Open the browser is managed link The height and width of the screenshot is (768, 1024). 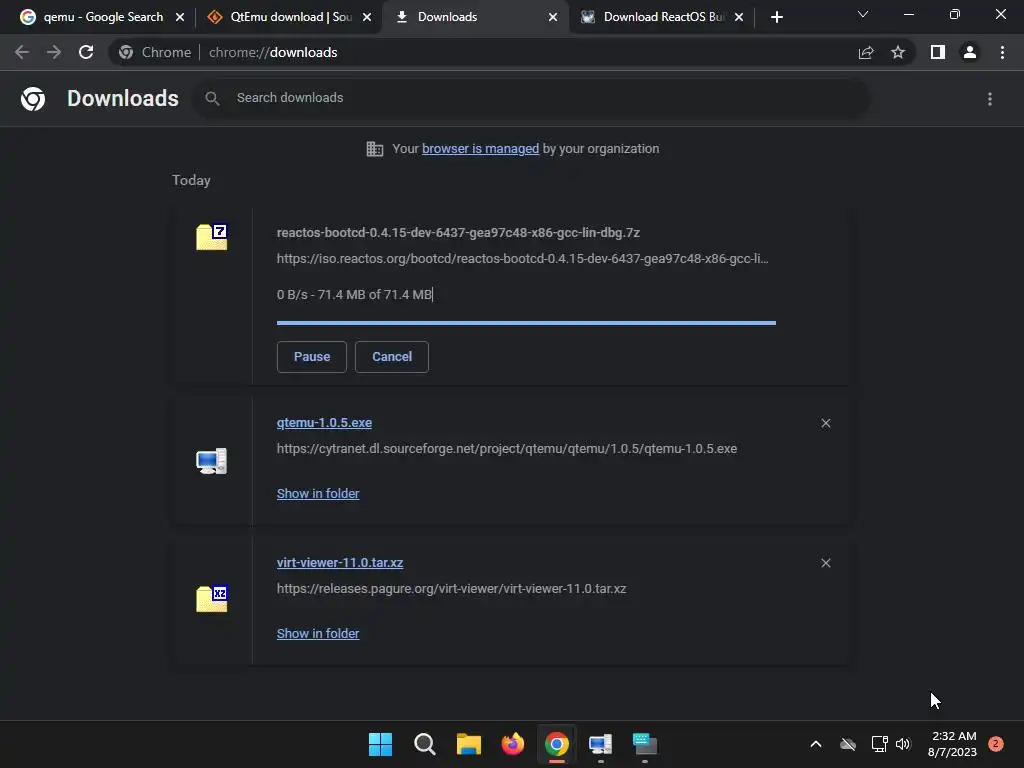tap(481, 149)
